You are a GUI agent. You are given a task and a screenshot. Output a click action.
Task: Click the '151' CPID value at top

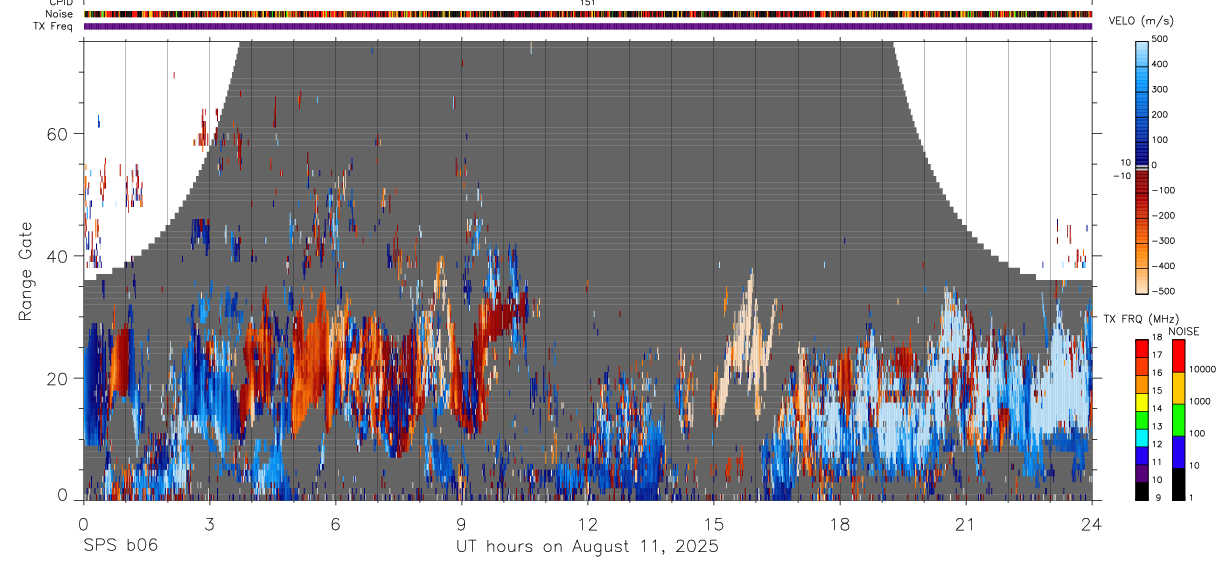(x=588, y=3)
